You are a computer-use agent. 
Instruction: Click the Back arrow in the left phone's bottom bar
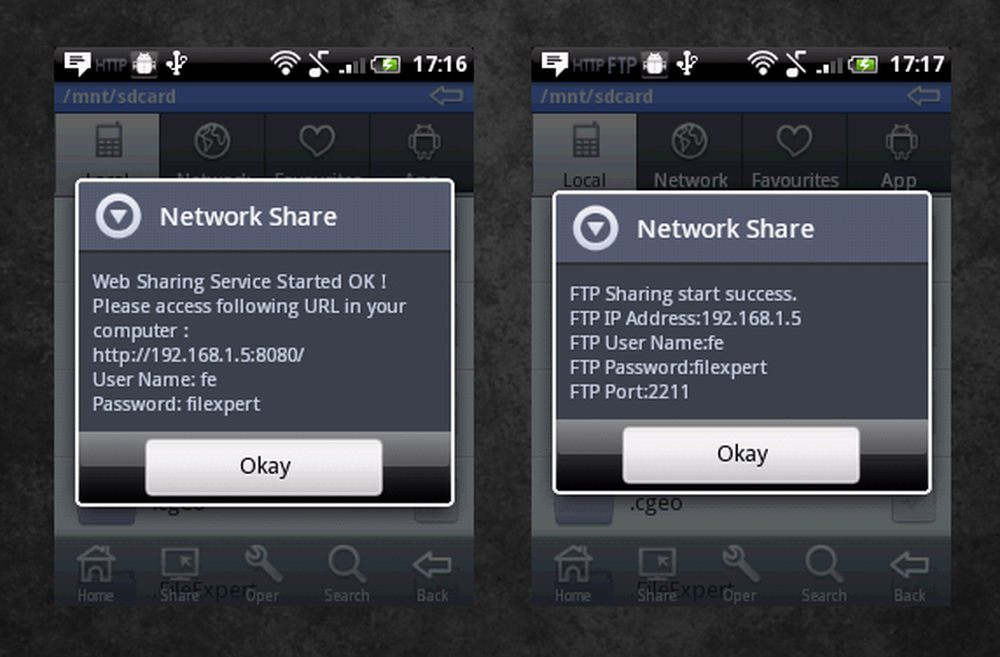(432, 574)
